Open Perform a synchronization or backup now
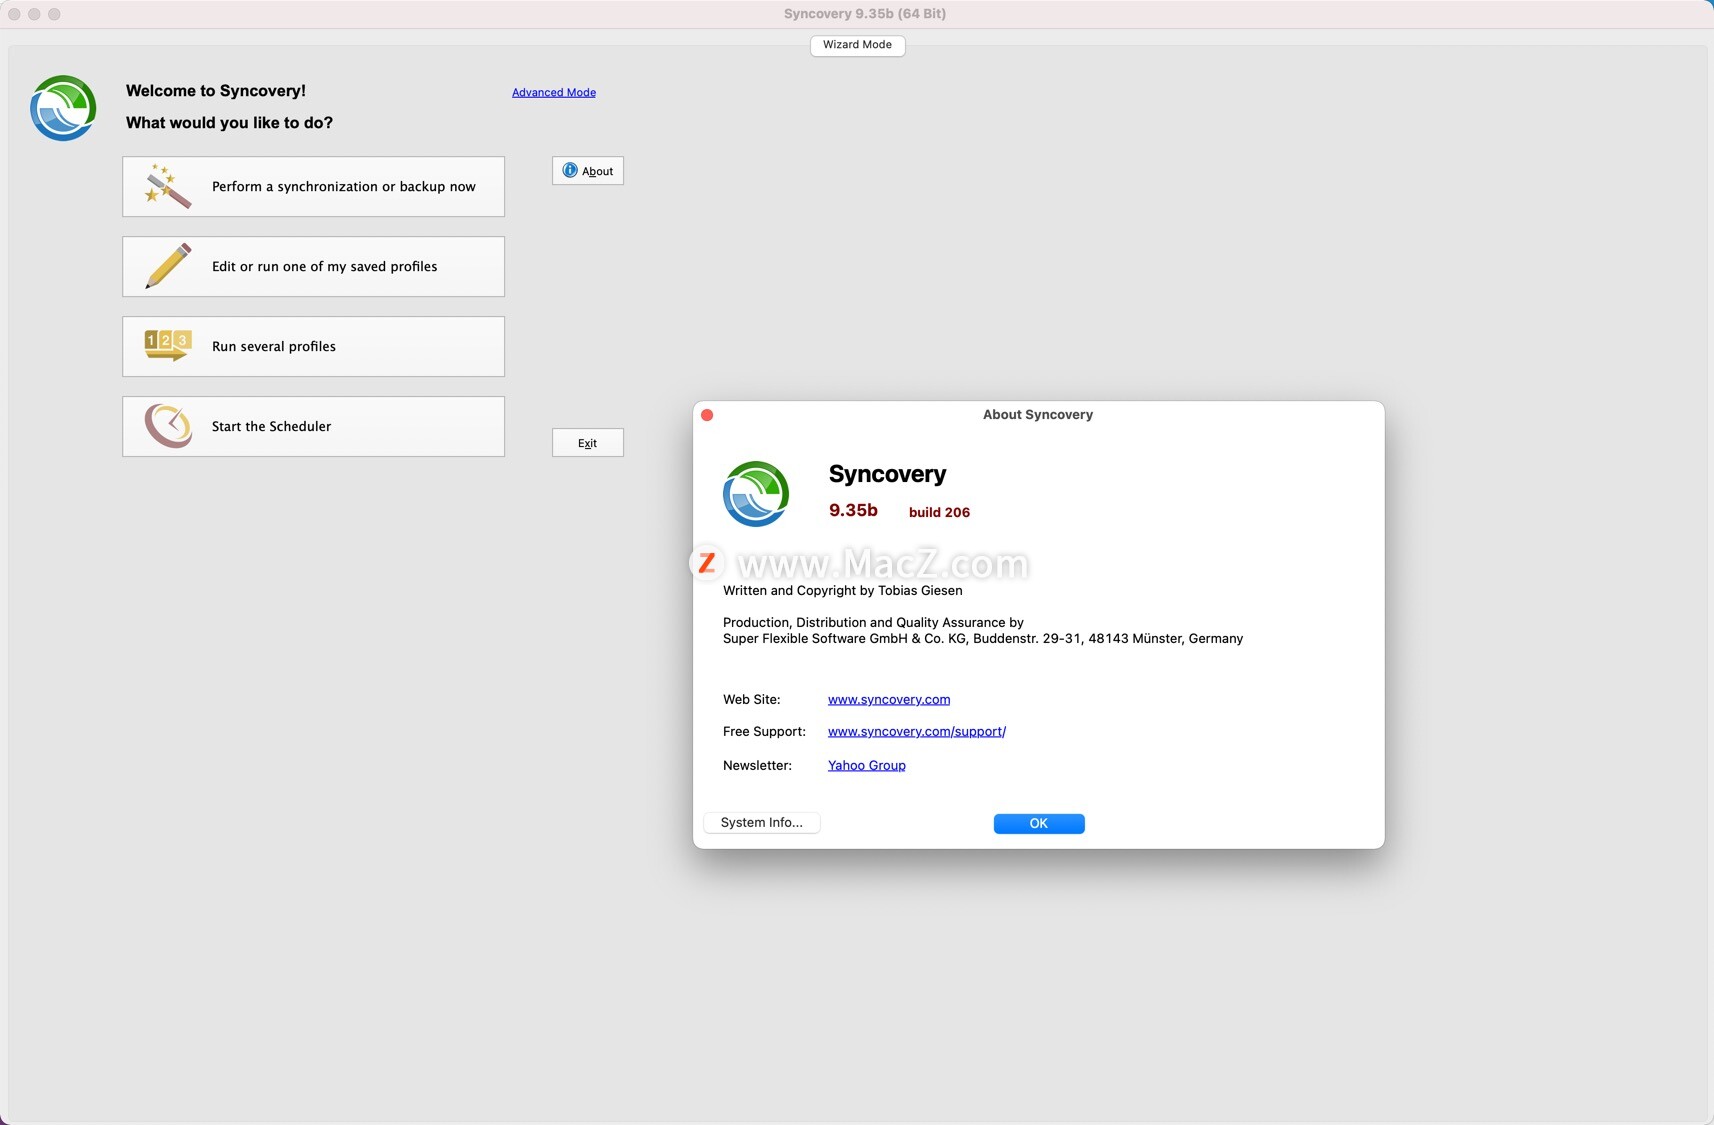The width and height of the screenshot is (1714, 1125). click(x=313, y=186)
